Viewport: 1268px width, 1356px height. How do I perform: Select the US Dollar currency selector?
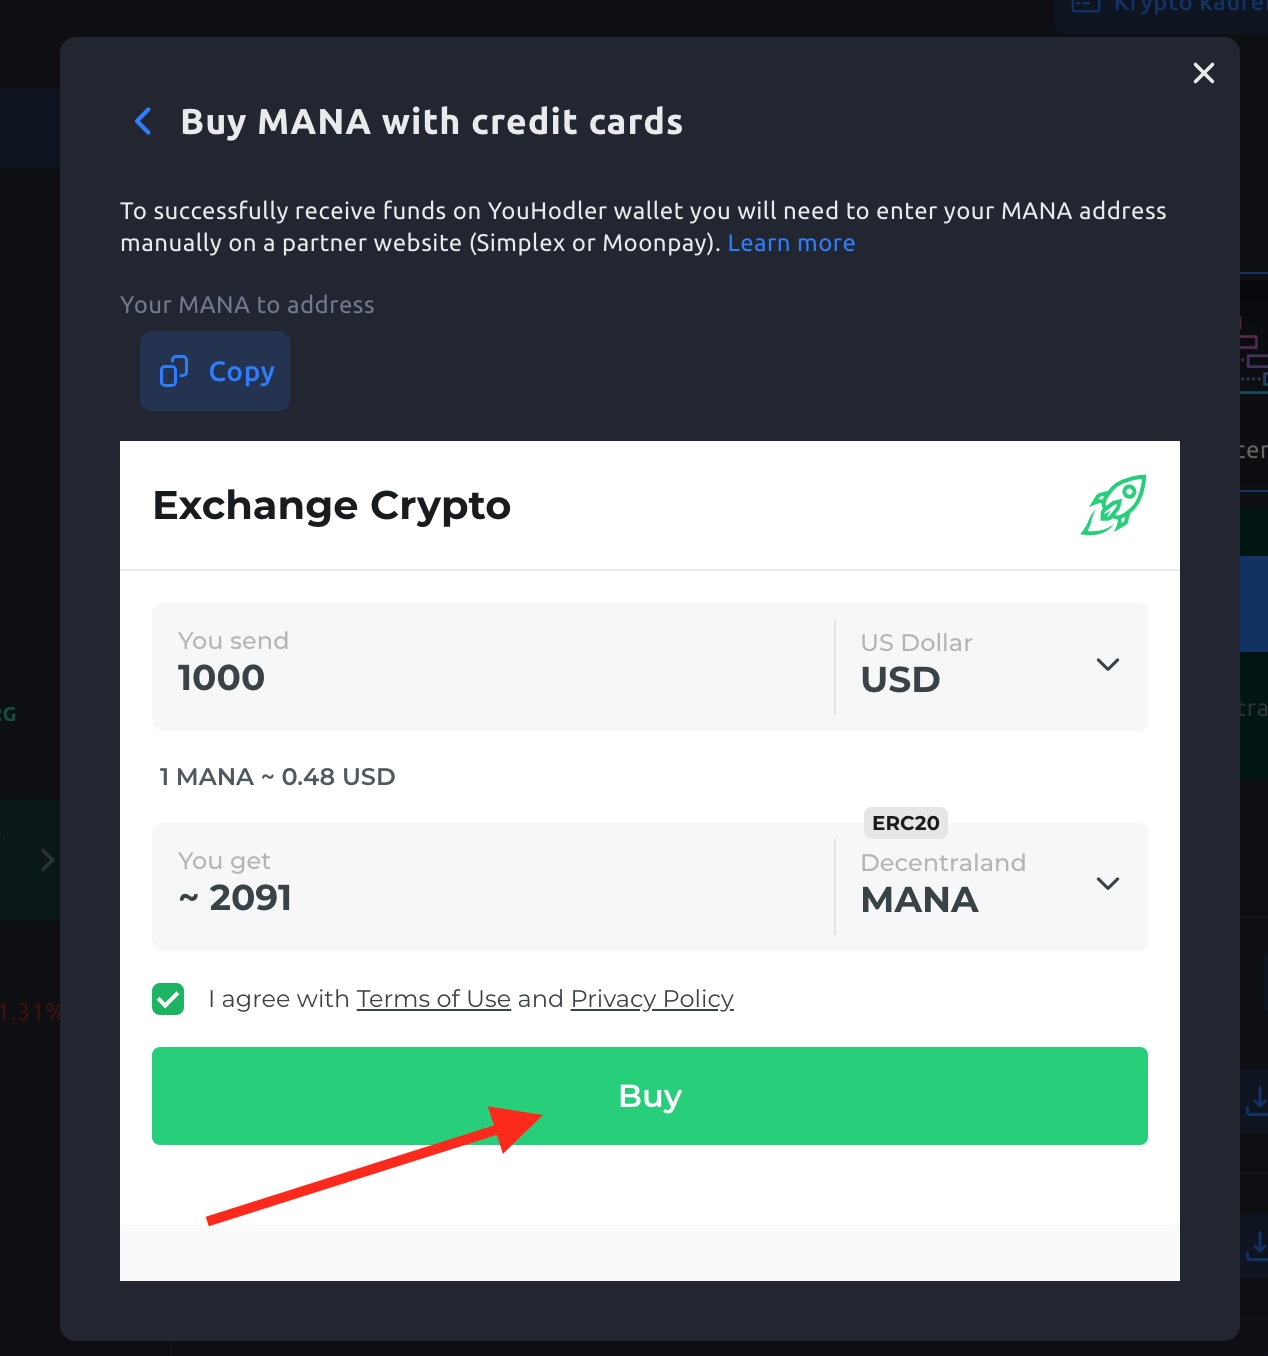pos(991,666)
